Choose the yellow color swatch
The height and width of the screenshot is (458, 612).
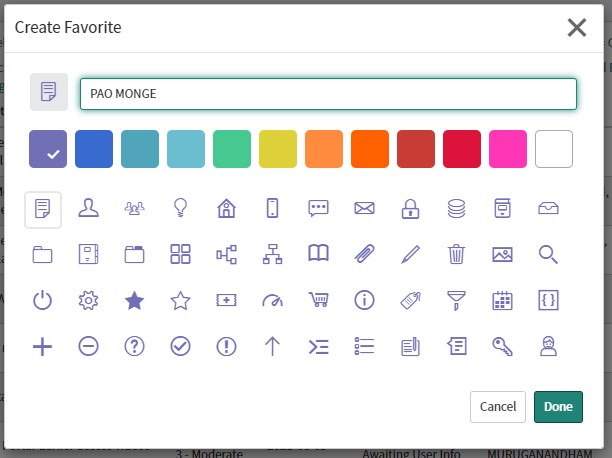click(x=278, y=149)
